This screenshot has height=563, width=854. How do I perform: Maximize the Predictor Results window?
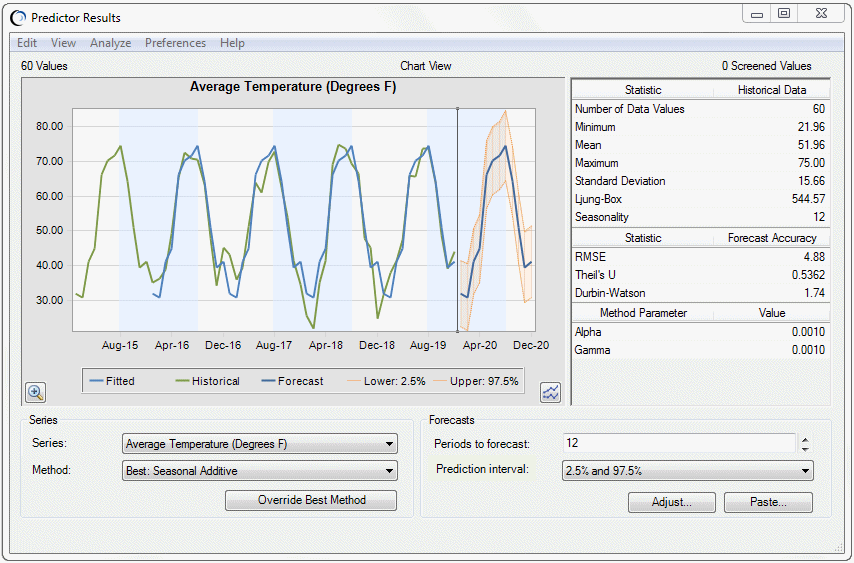[784, 13]
